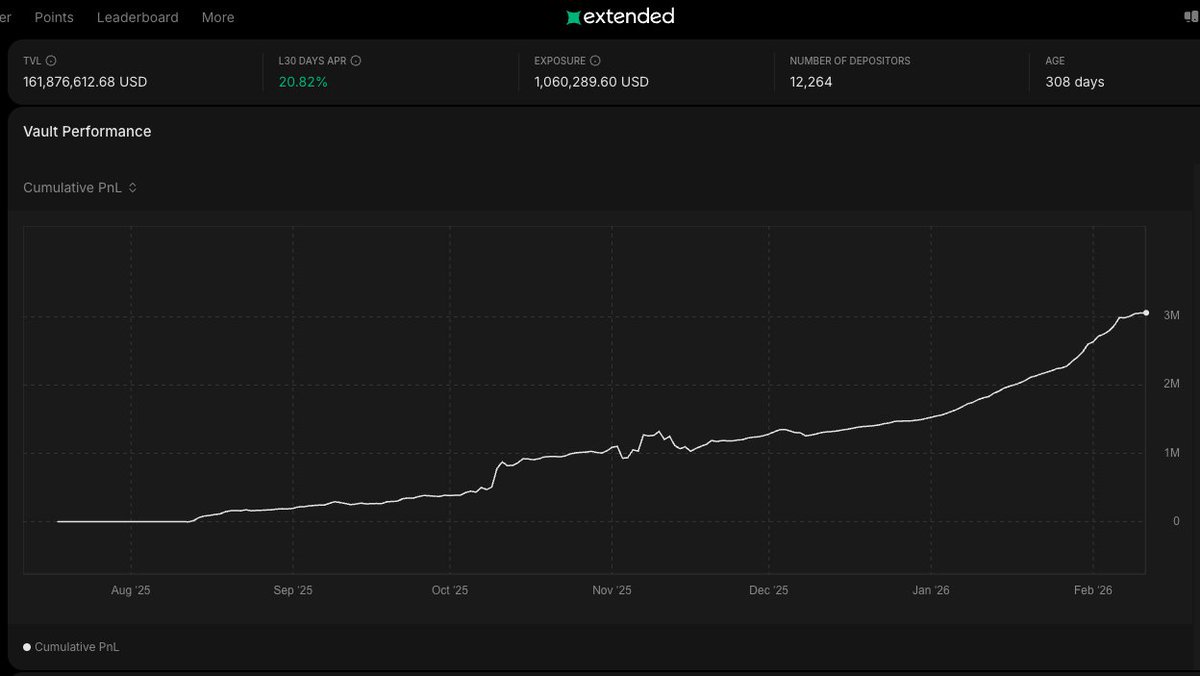1200x676 pixels.
Task: Show the L30 Days APR info icon
Action: [x=356, y=61]
